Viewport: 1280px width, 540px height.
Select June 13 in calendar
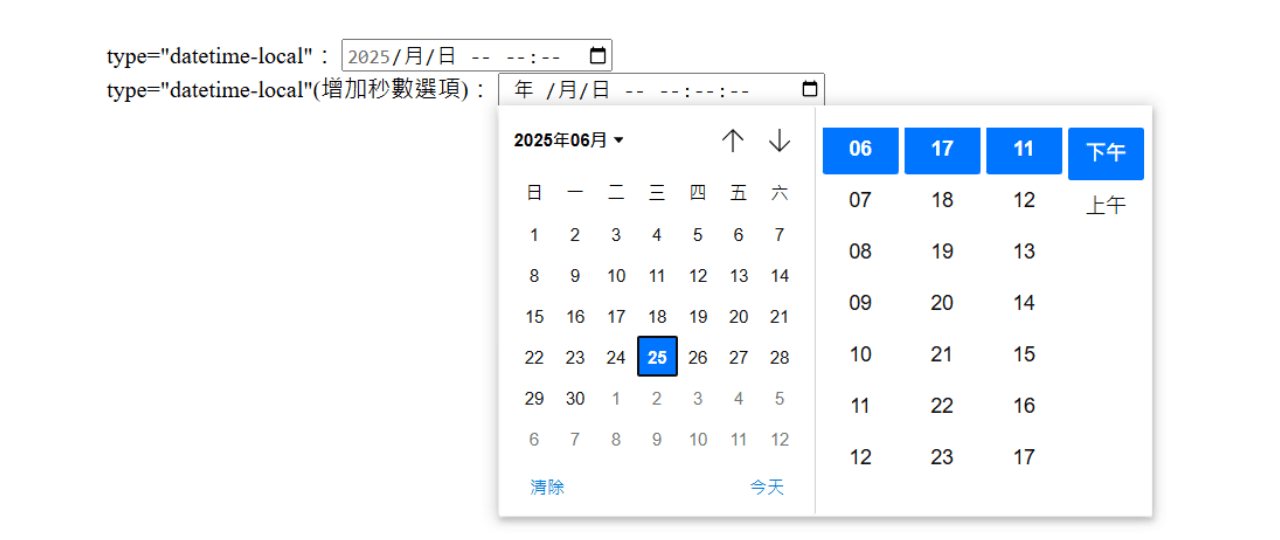(738, 275)
